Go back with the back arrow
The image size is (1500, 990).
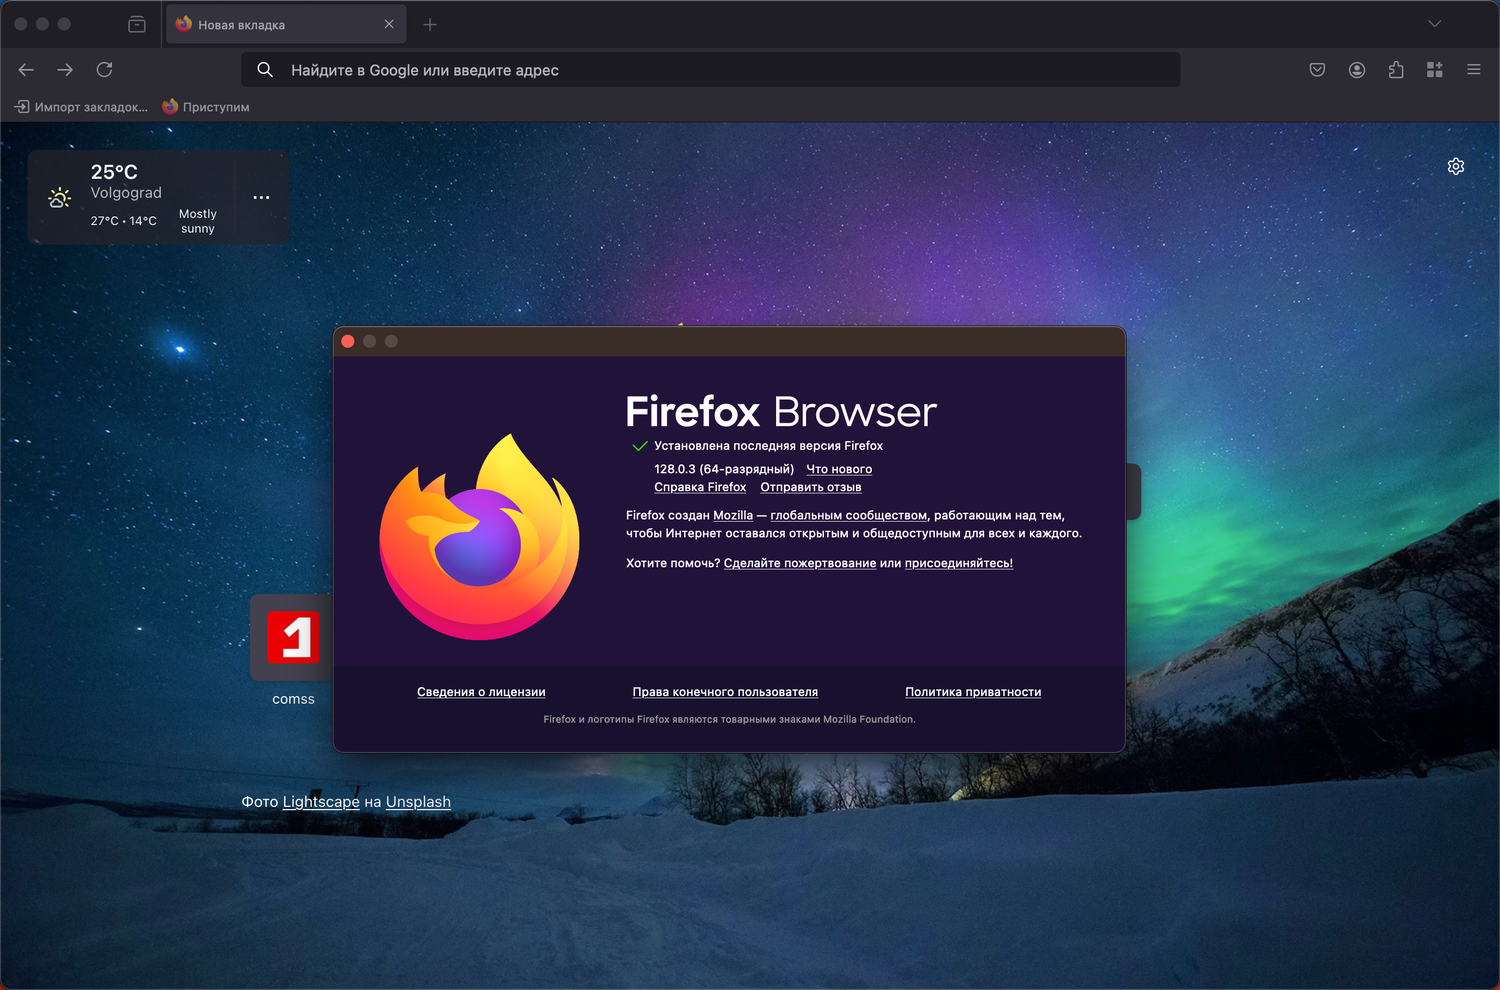(26, 70)
